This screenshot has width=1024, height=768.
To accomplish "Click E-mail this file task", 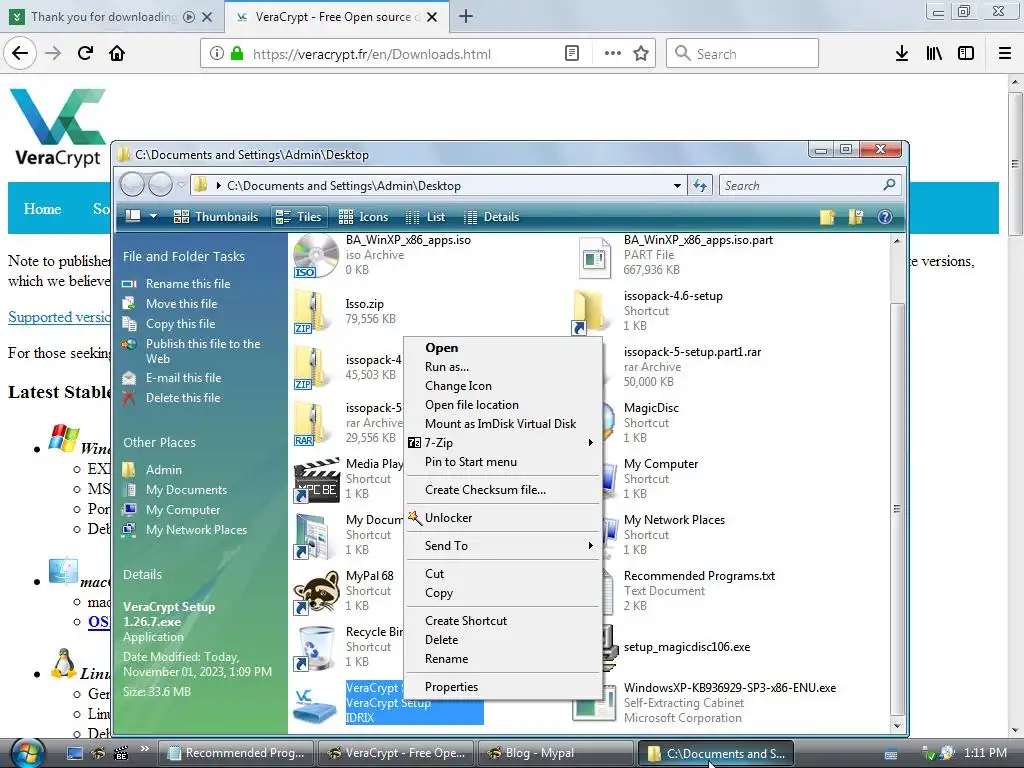I will point(184,377).
